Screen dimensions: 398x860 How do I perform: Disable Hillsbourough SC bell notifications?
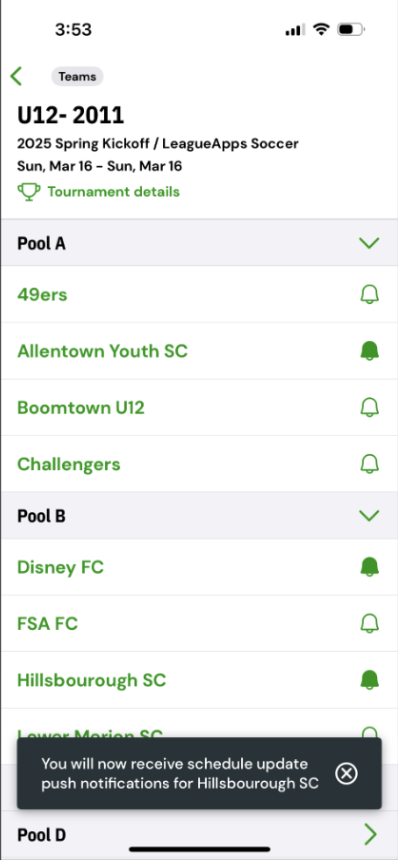point(369,680)
